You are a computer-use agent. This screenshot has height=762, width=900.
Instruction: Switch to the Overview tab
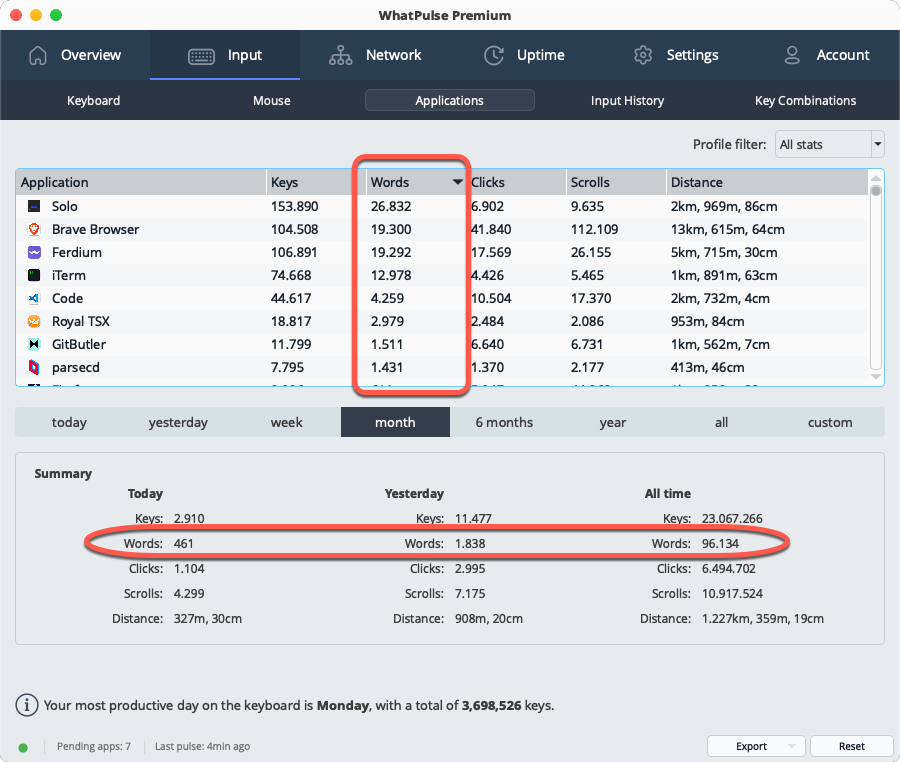click(75, 55)
